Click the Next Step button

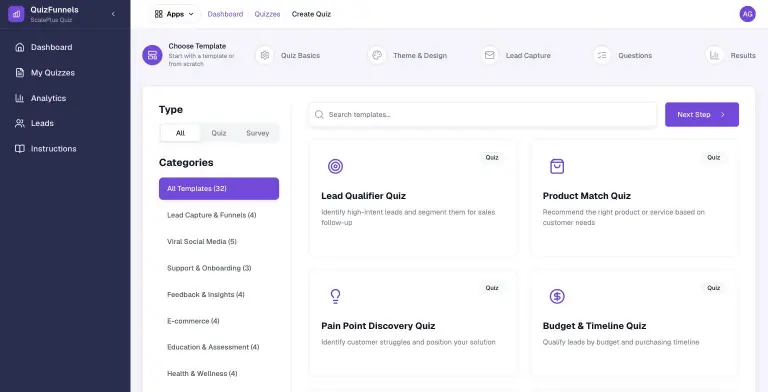(702, 115)
